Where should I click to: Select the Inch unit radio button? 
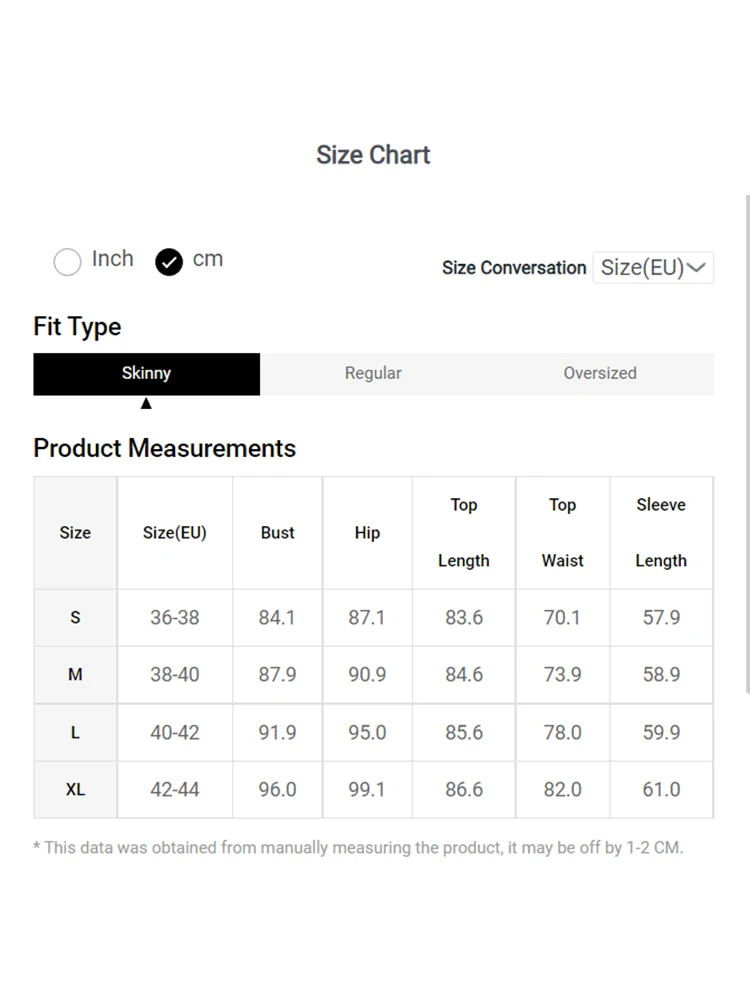click(67, 262)
